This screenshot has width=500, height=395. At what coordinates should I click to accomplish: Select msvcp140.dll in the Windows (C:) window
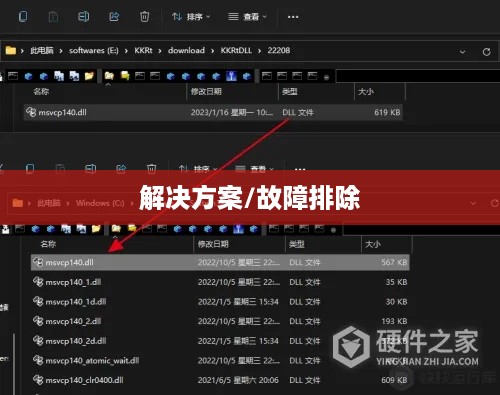click(x=220, y=262)
